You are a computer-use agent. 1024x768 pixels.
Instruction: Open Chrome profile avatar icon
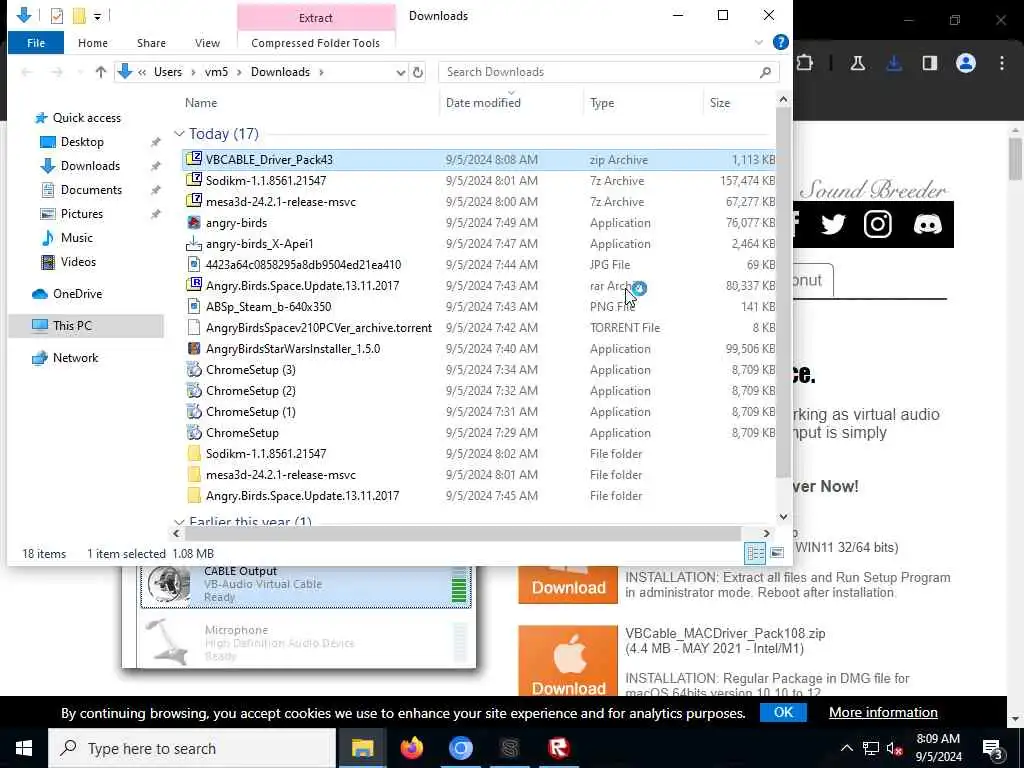pyautogui.click(x=966, y=63)
